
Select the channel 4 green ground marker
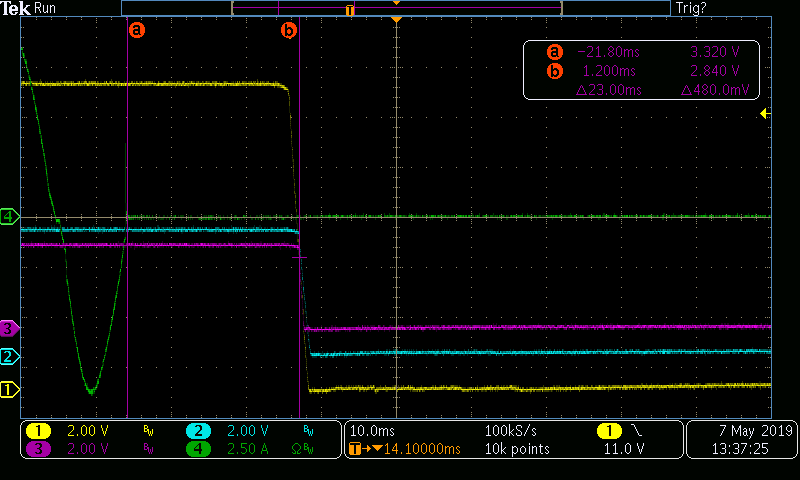pyautogui.click(x=11, y=216)
